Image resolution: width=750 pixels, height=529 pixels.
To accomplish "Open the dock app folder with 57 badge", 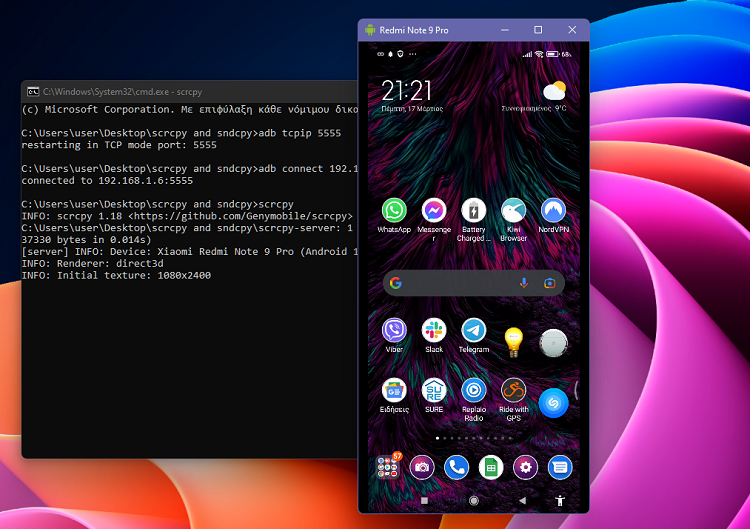I will (388, 467).
